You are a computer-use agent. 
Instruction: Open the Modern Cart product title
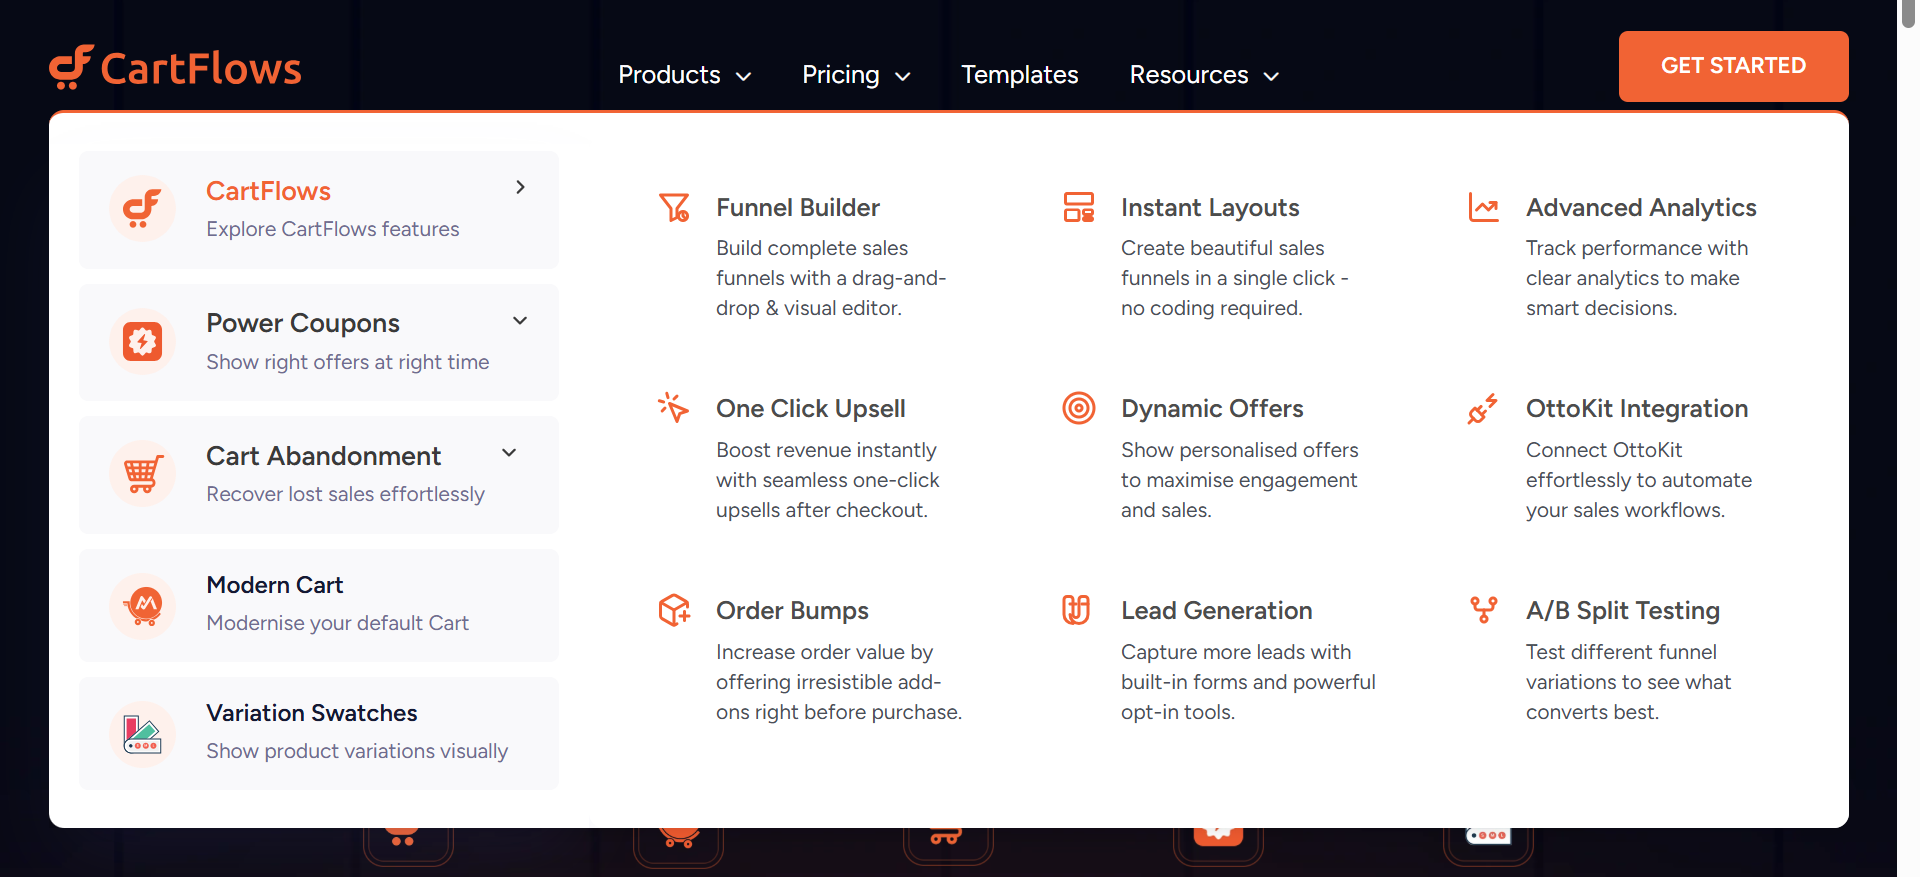(x=275, y=585)
